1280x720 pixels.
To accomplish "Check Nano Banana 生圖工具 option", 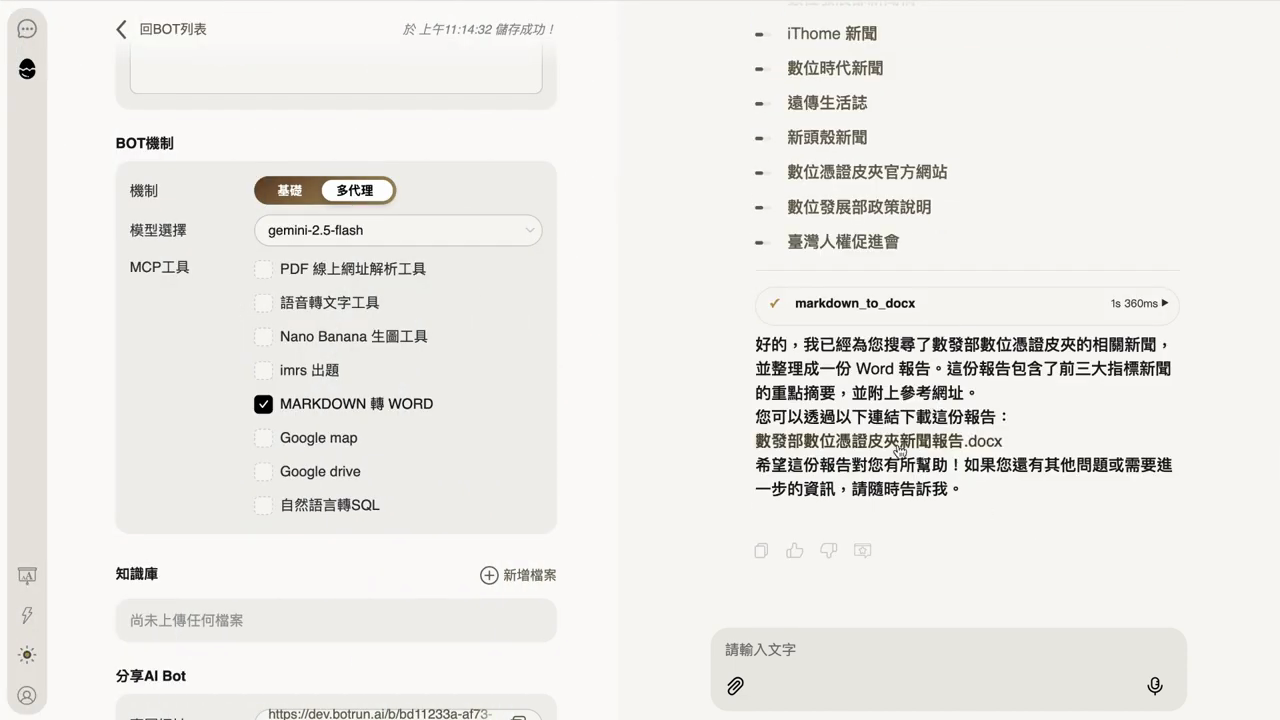I will (x=263, y=337).
